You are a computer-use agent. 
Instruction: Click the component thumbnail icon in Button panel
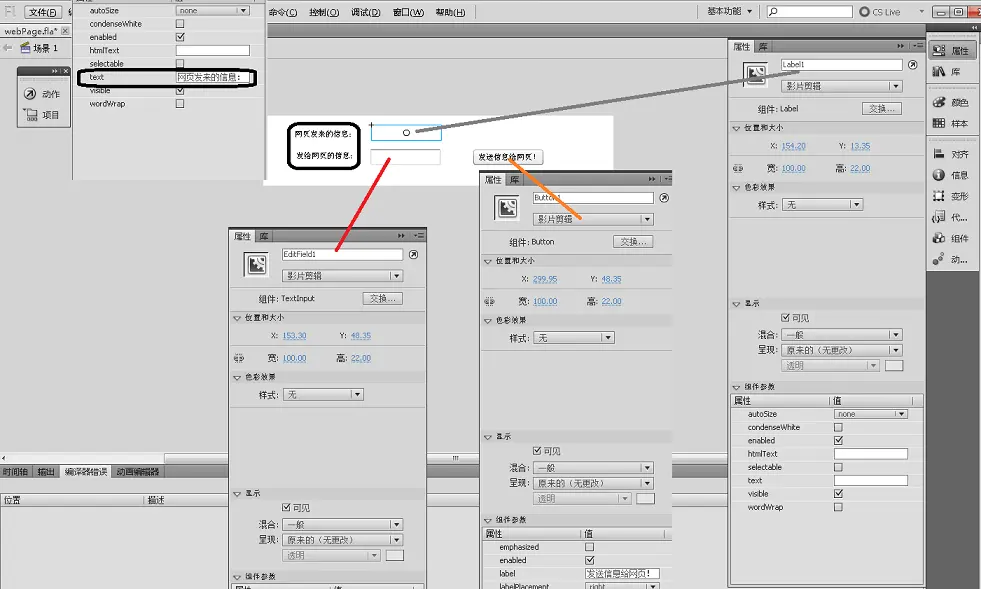pos(507,208)
